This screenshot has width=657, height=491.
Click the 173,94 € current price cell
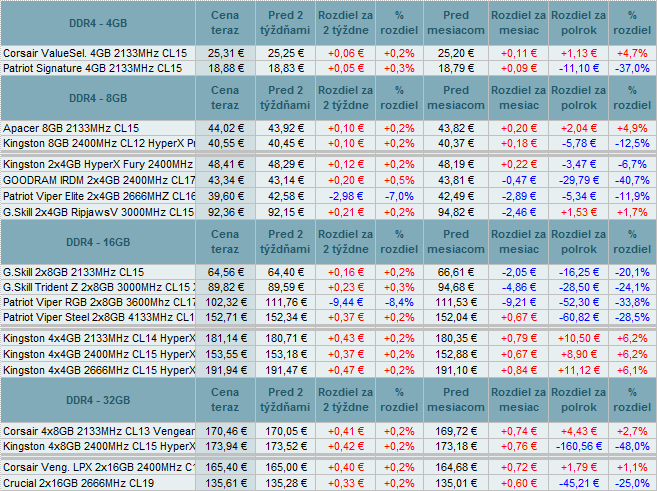tap(225, 446)
